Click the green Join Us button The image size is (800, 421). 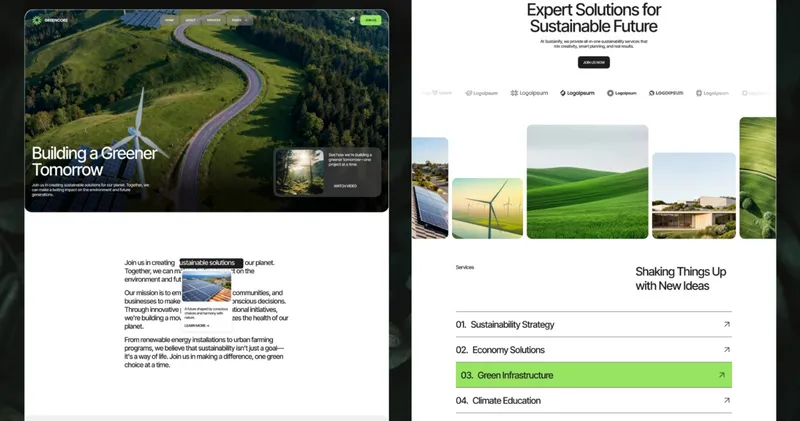coord(370,20)
